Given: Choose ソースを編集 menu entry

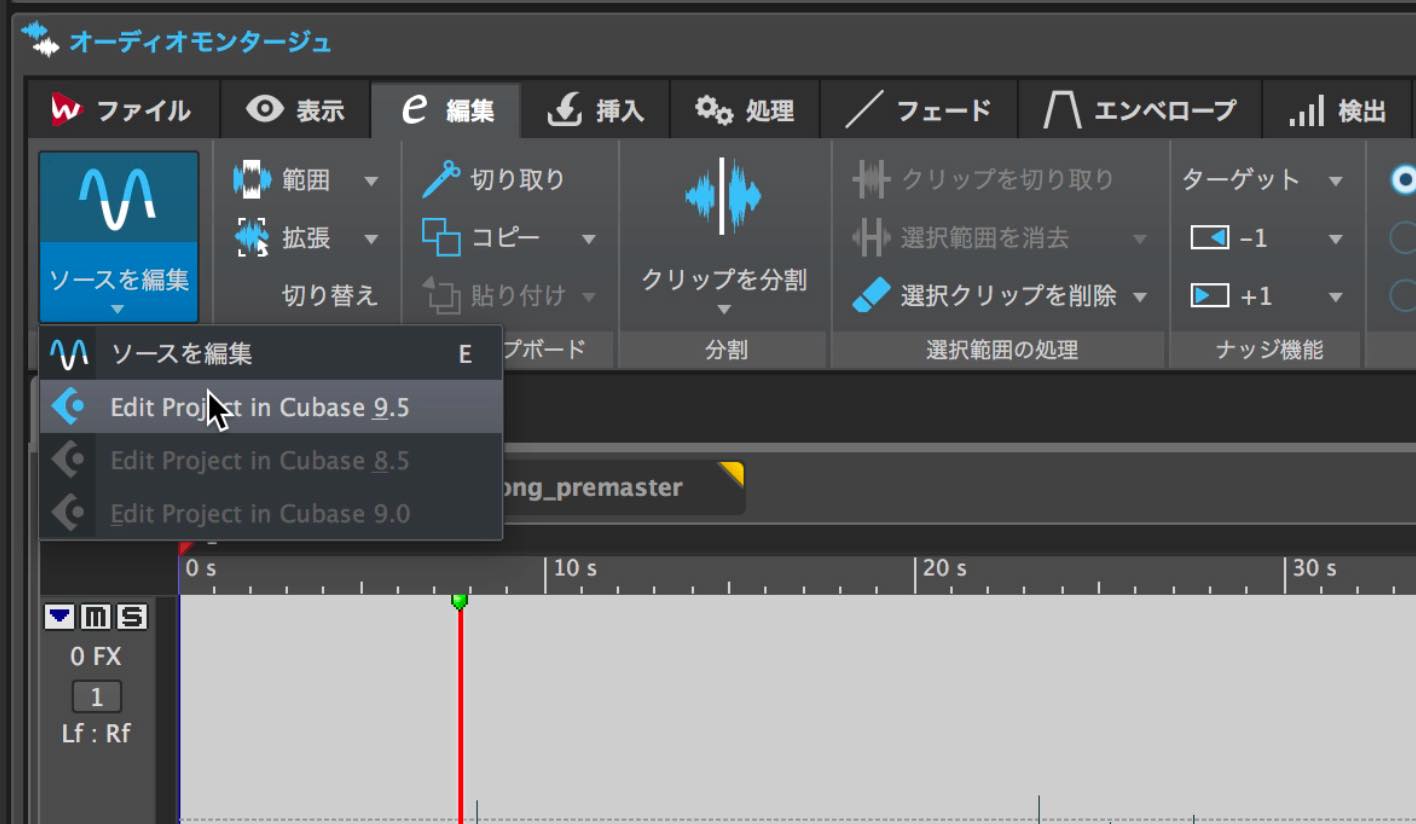Looking at the screenshot, I should [271, 353].
